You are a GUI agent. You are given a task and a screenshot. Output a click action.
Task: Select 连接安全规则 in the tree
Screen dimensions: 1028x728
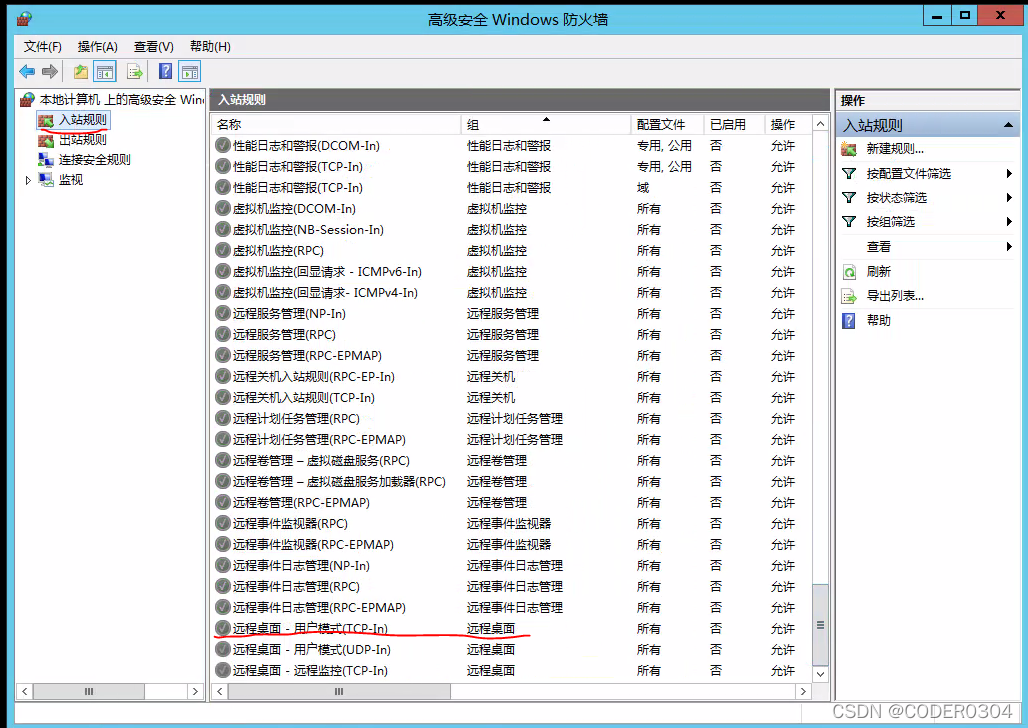point(94,159)
